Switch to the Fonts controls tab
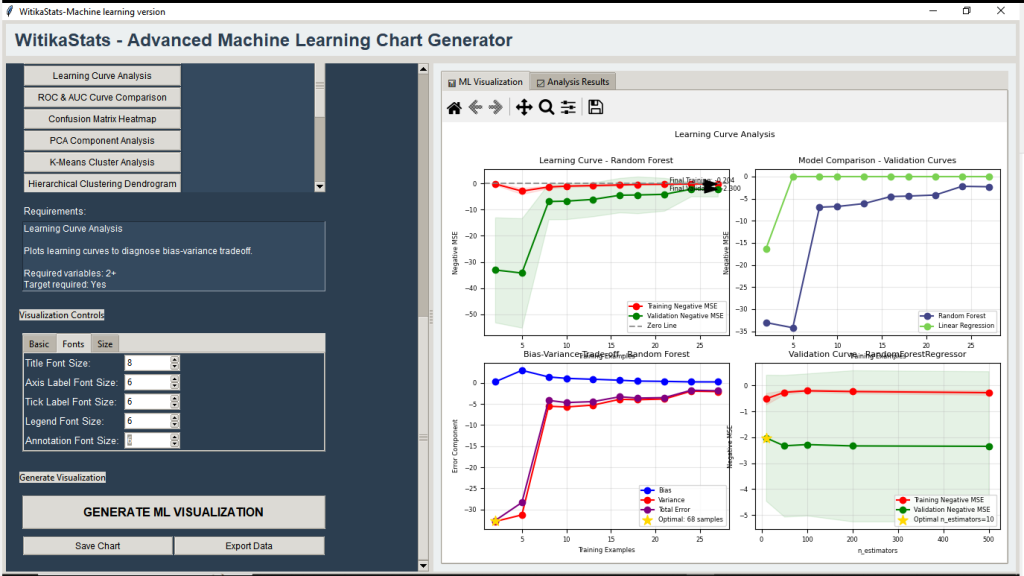This screenshot has height=576, width=1024. pyautogui.click(x=73, y=344)
